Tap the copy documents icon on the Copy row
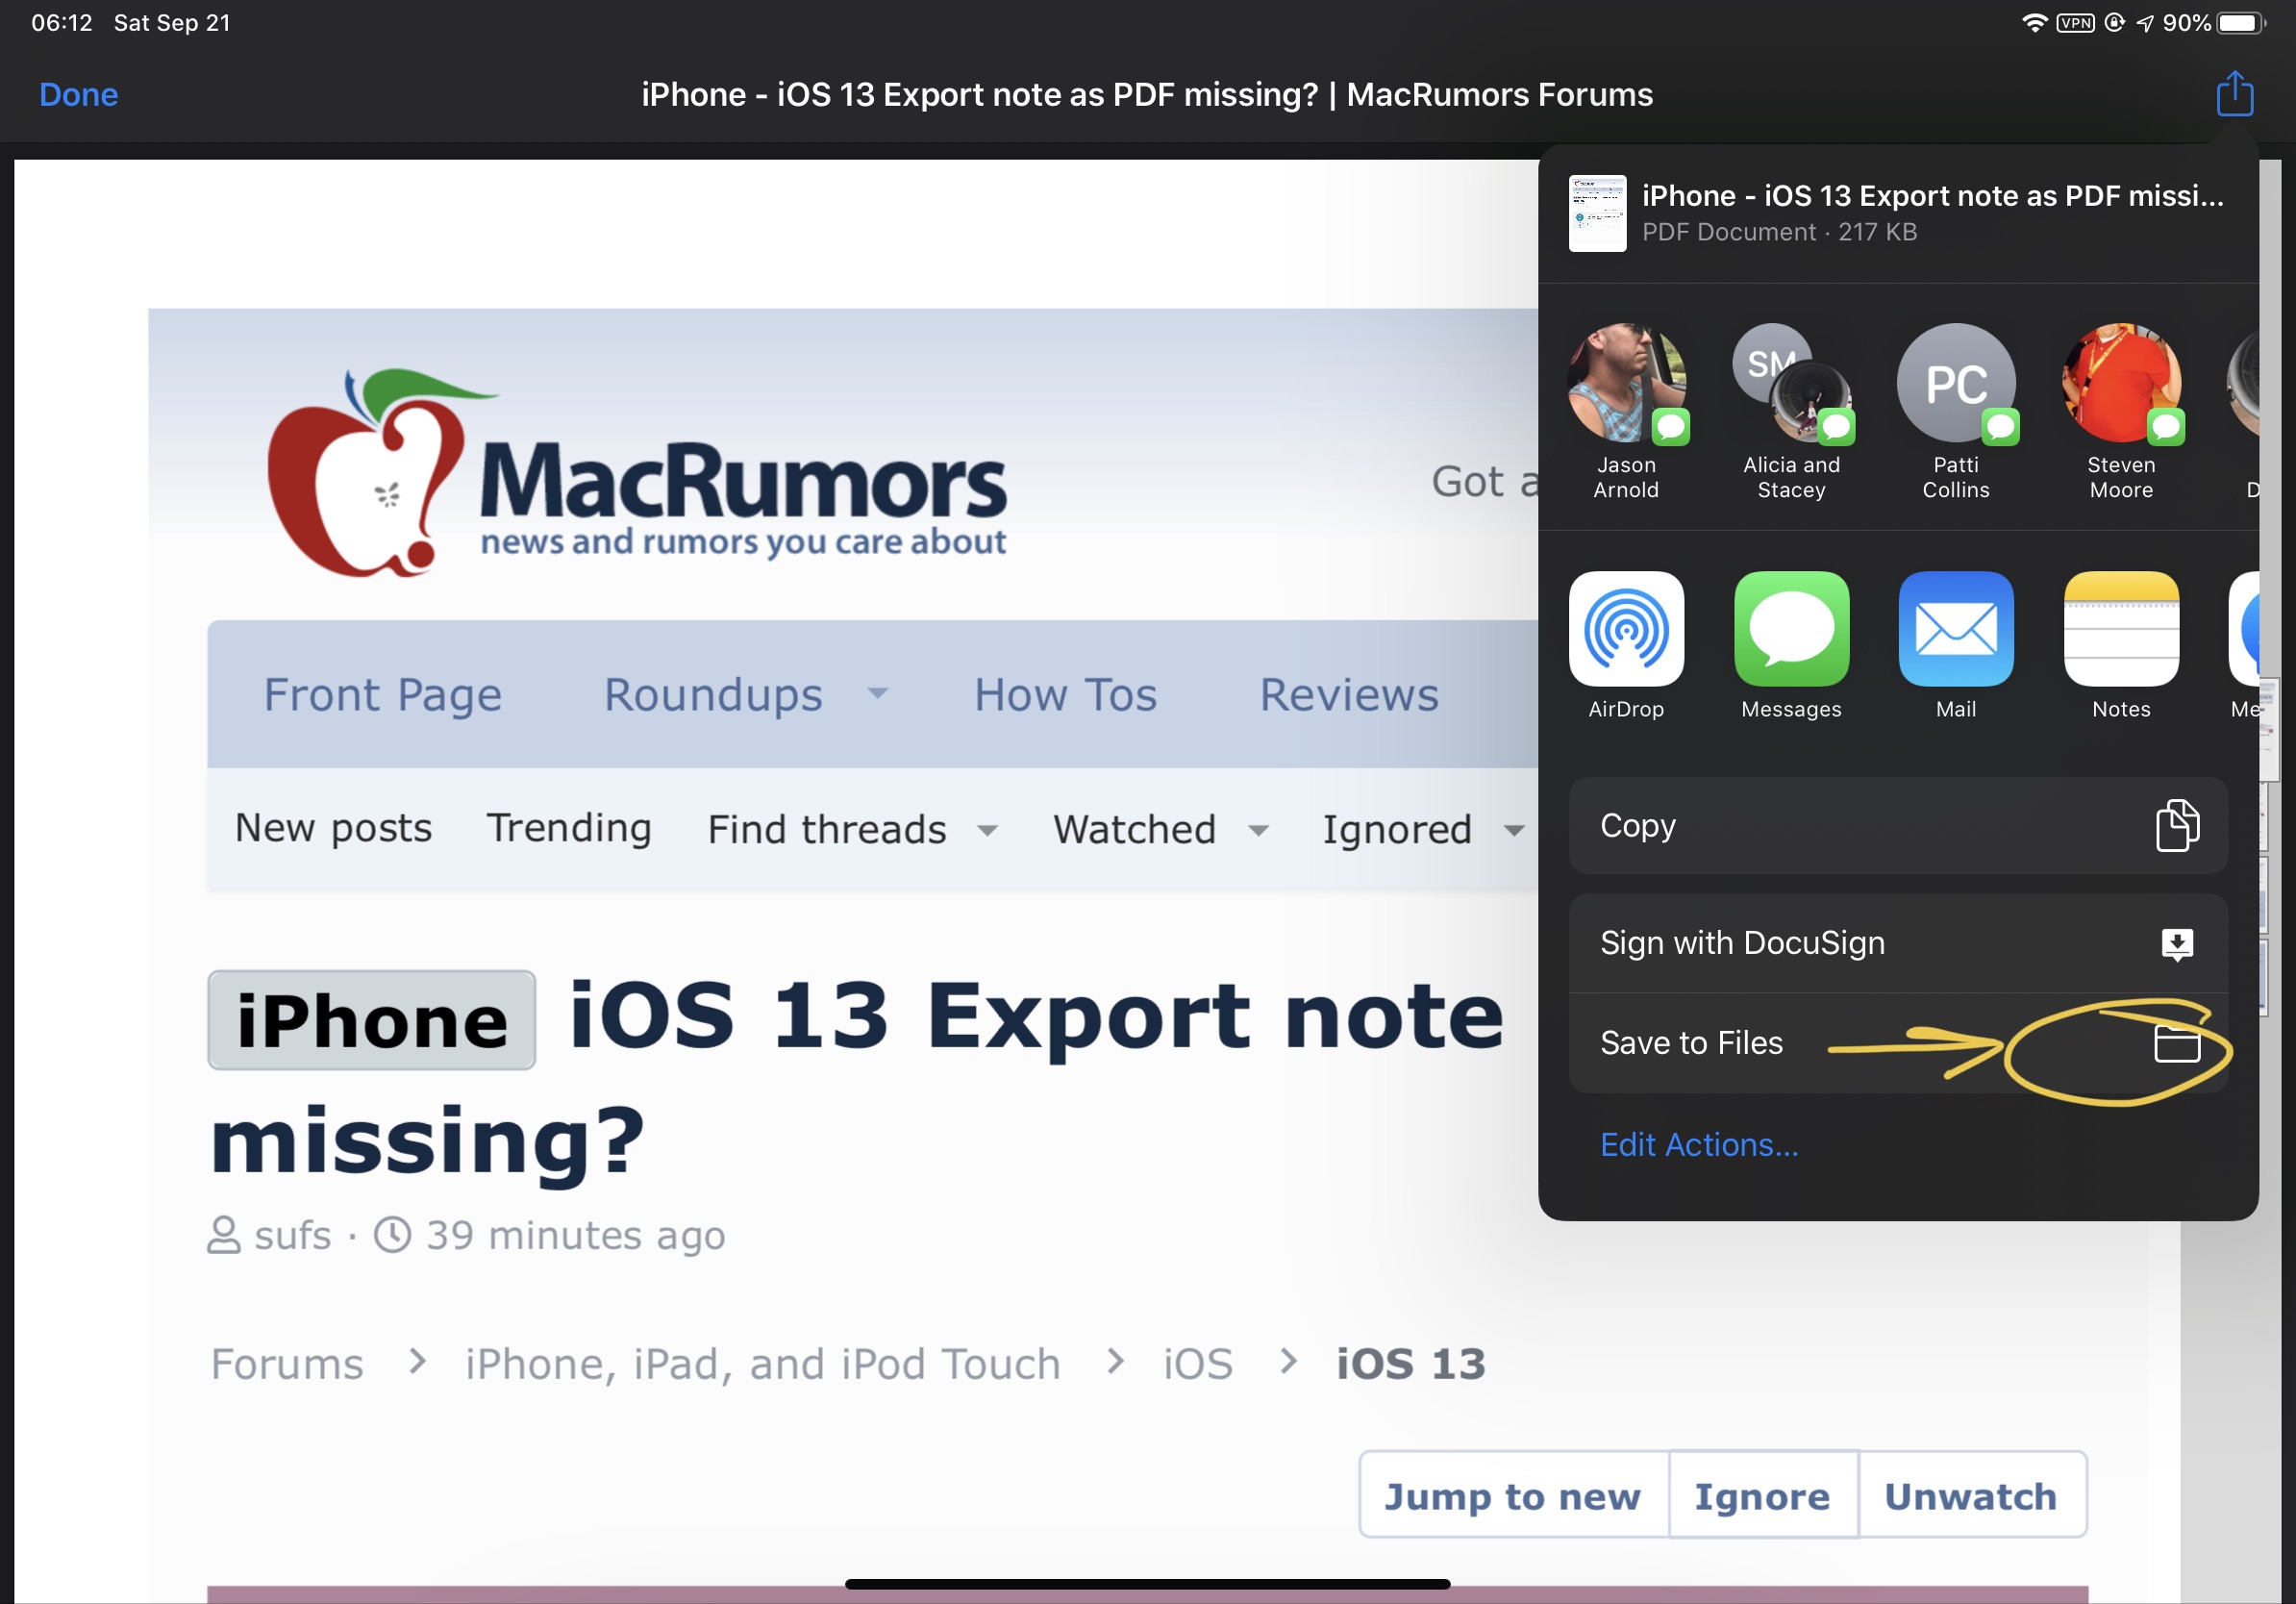The image size is (2296, 1604). coord(2176,826)
